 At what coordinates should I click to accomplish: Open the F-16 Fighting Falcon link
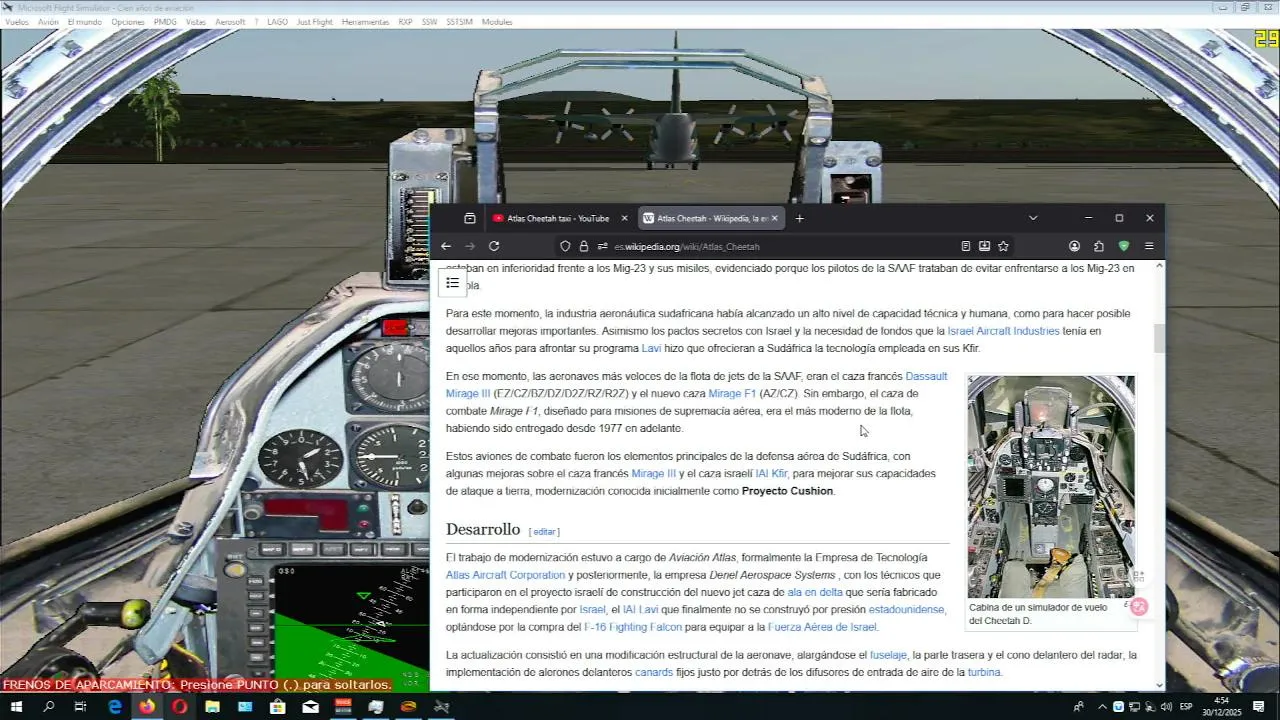[633, 627]
